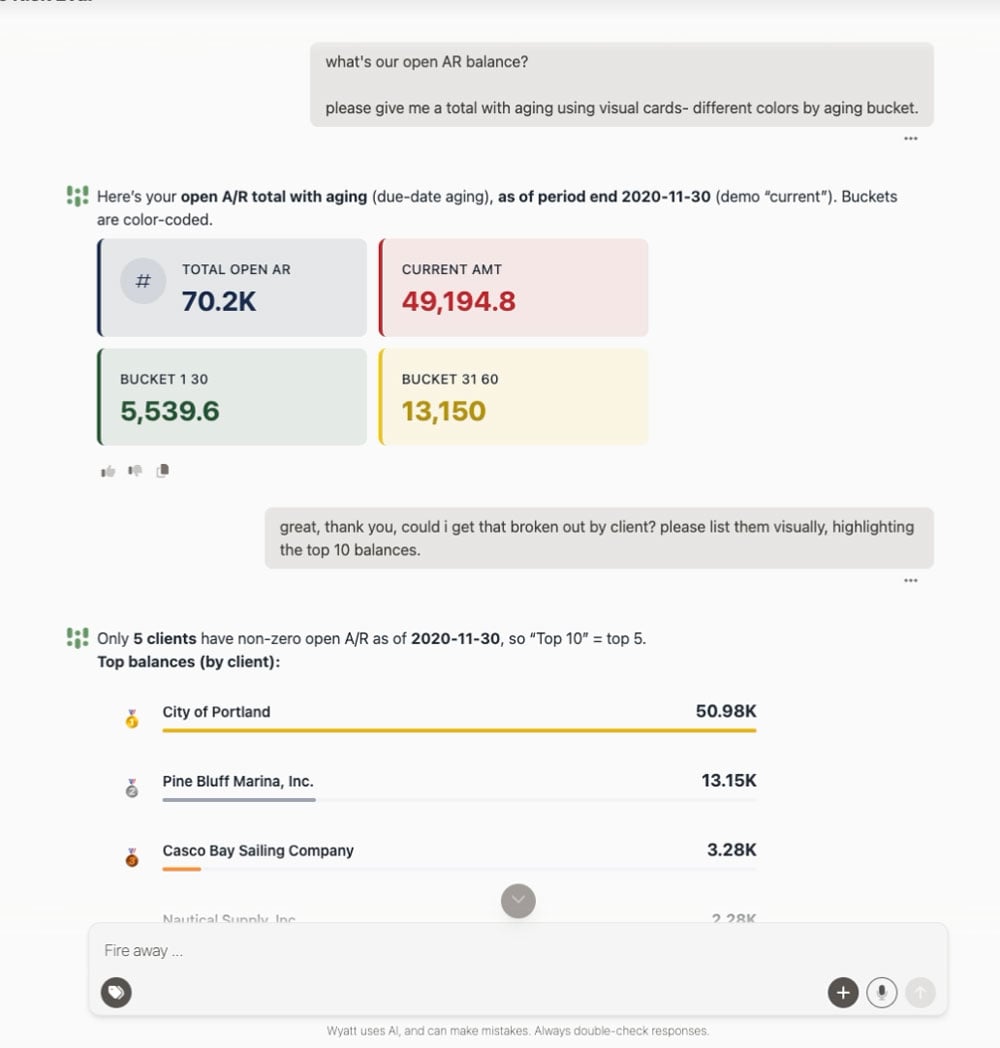Jump to bottom with the down-chevron button

518,901
